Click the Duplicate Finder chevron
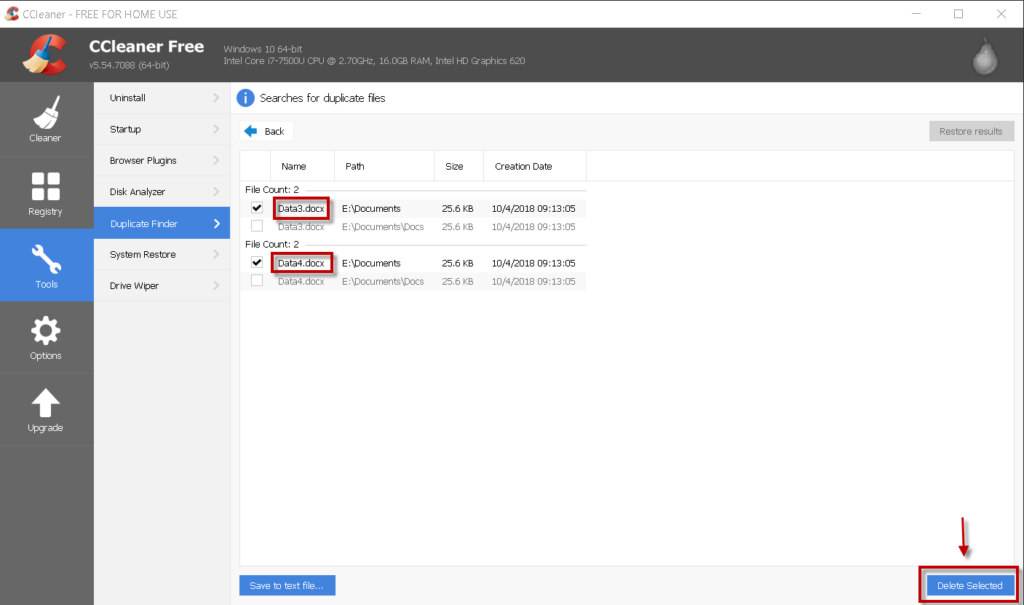The image size is (1024, 605). coord(217,223)
